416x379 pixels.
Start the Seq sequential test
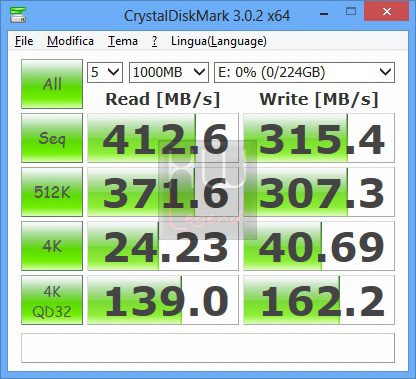[52, 138]
